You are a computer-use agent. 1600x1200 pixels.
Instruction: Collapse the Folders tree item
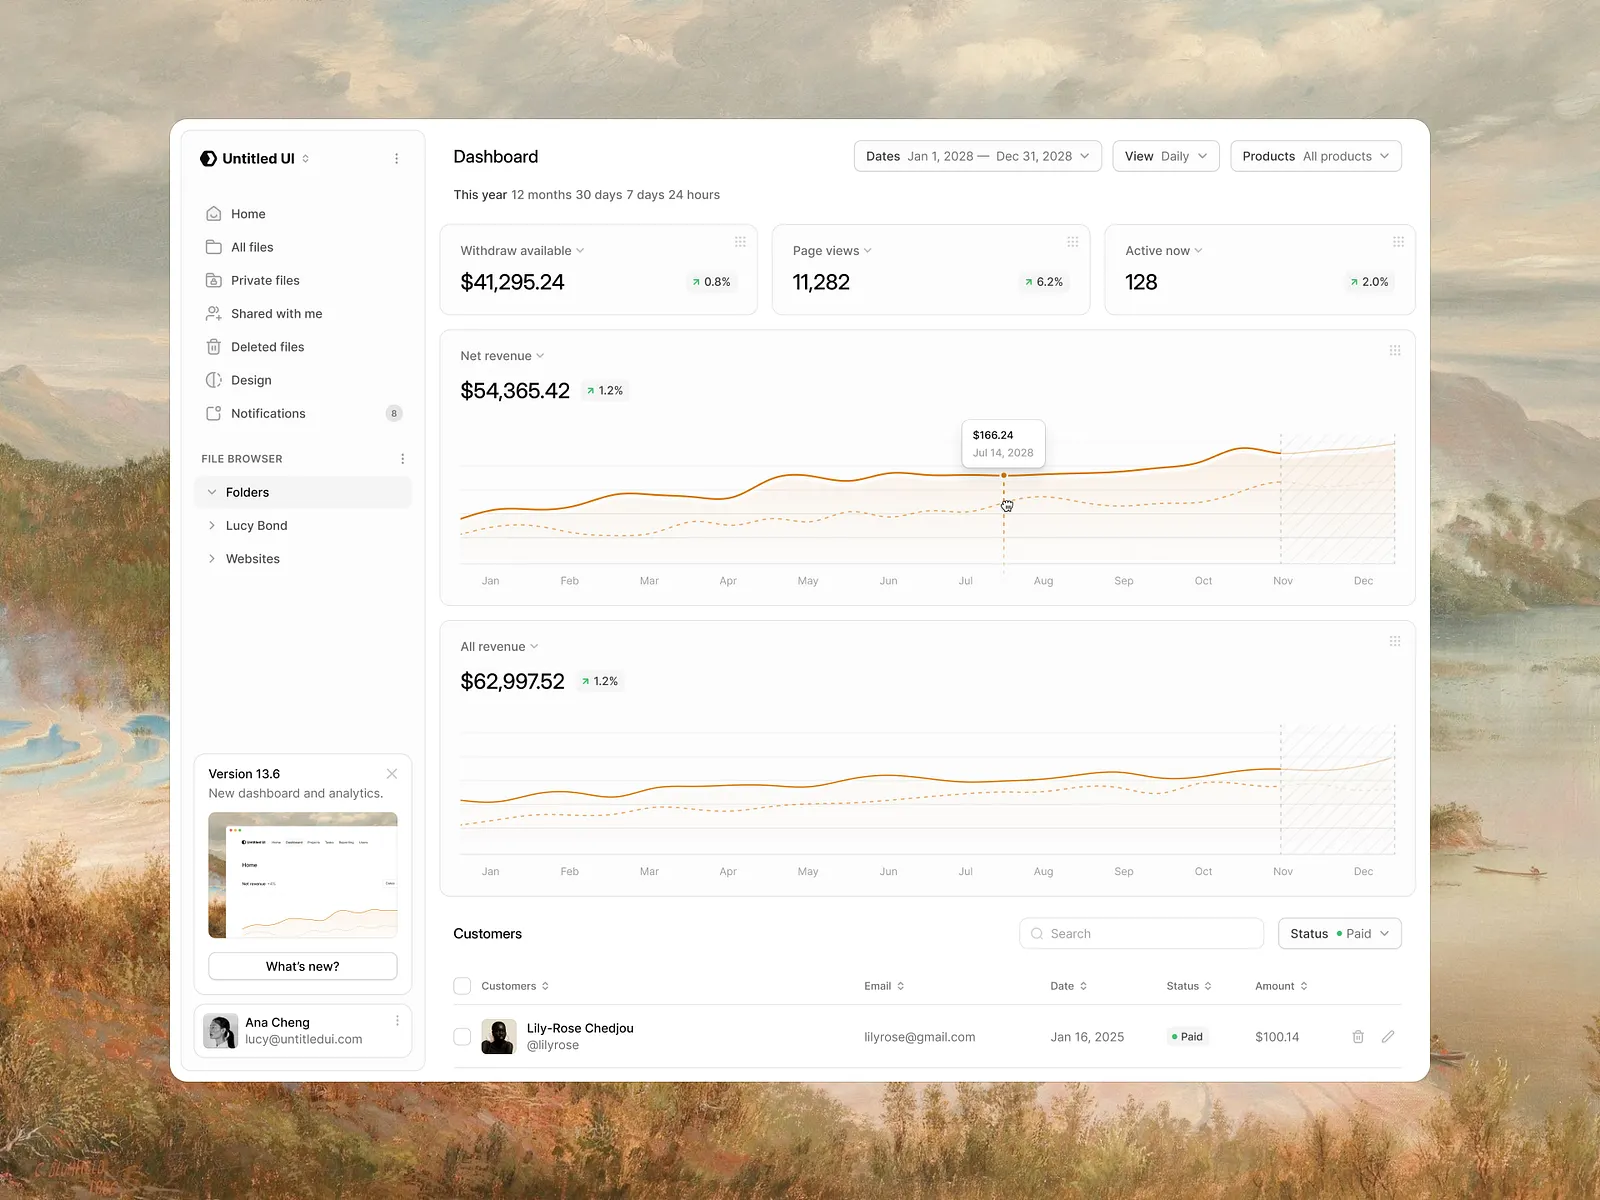(x=212, y=492)
